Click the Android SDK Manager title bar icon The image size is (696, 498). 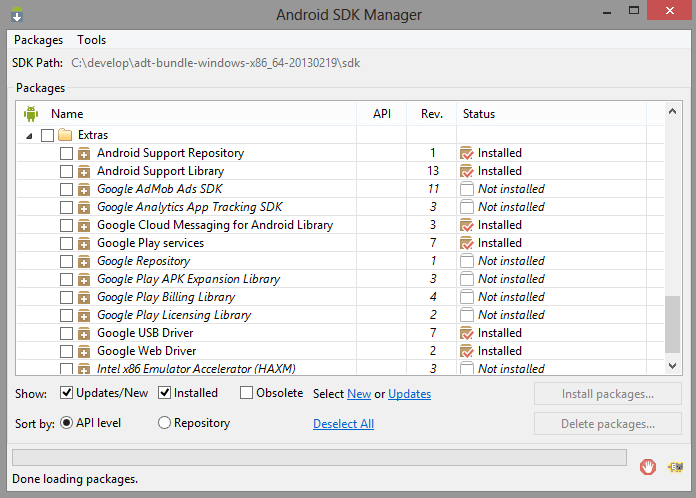pyautogui.click(x=17, y=14)
